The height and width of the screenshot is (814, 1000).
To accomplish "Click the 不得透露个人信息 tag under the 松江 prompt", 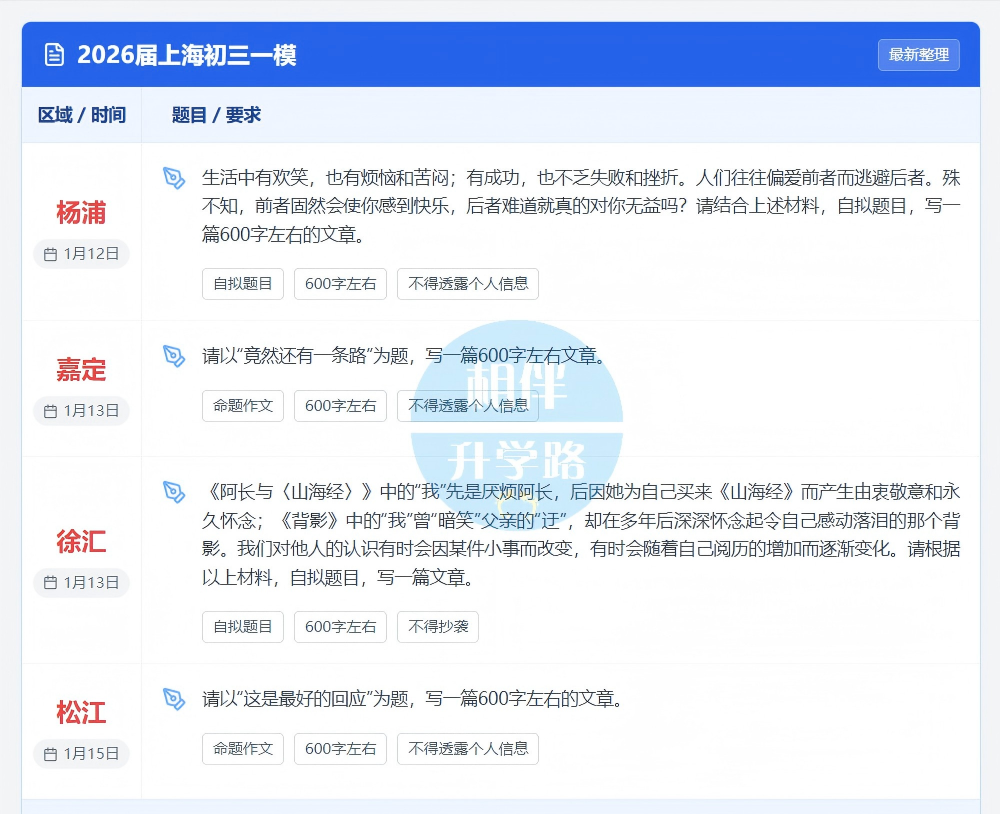I will [x=467, y=749].
